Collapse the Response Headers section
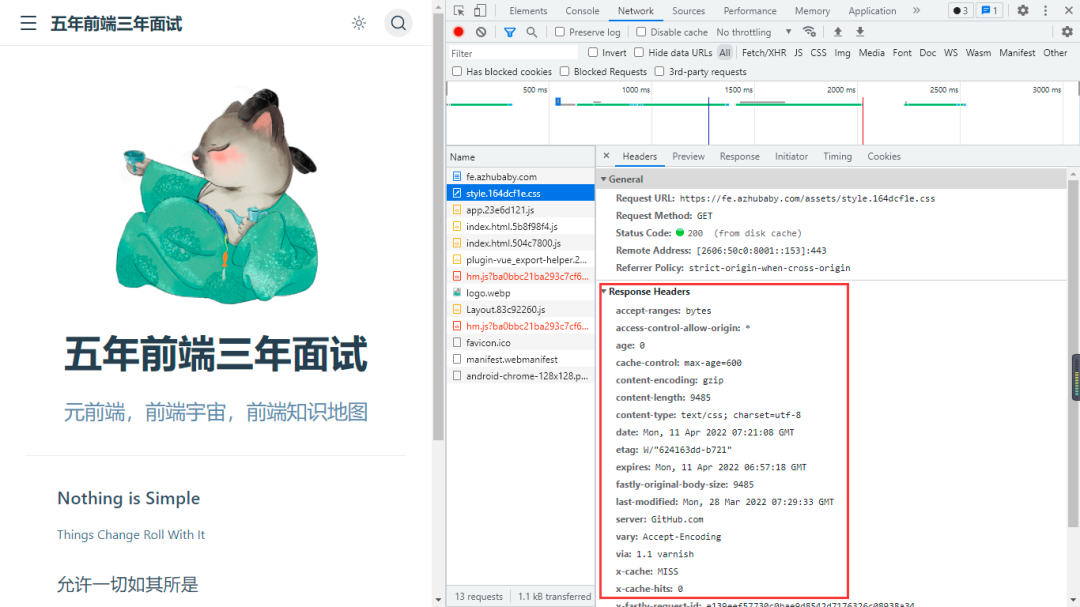 click(604, 291)
